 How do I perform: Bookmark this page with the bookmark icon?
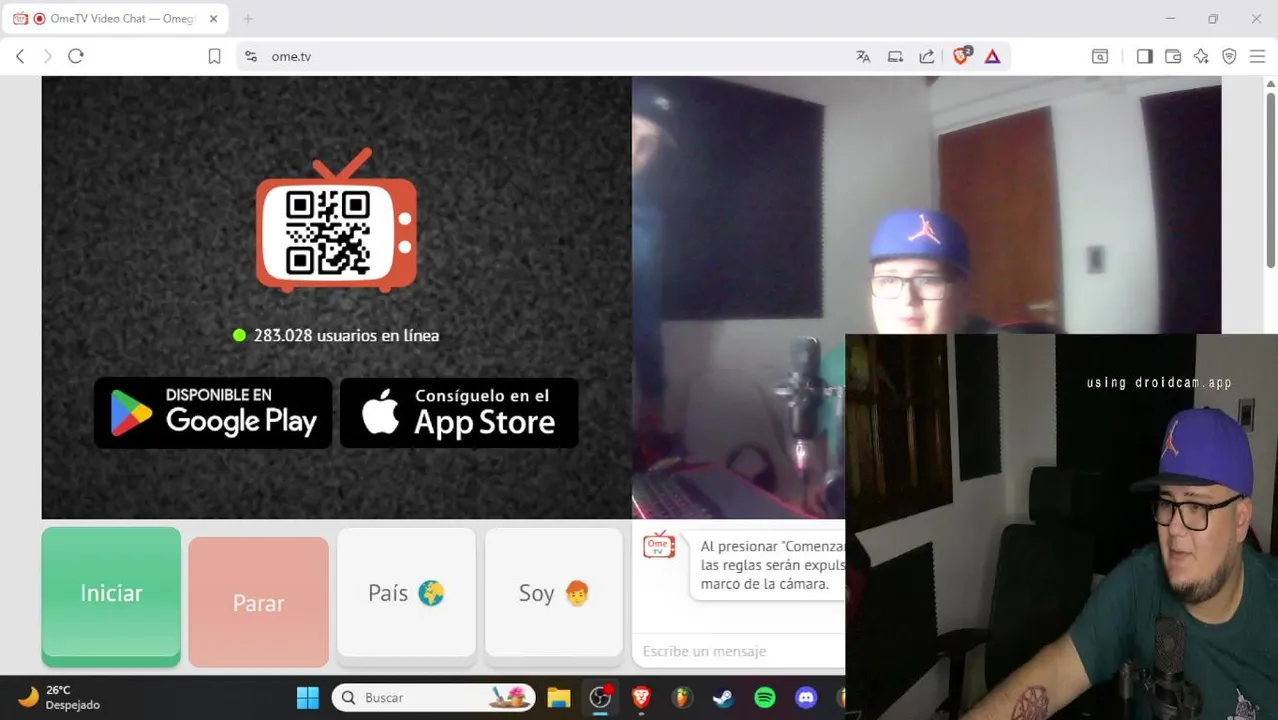tap(214, 57)
